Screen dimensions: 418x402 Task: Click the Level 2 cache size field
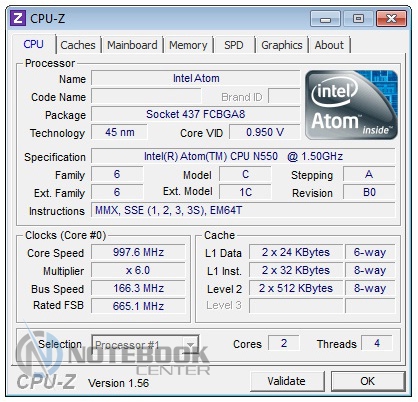296,288
